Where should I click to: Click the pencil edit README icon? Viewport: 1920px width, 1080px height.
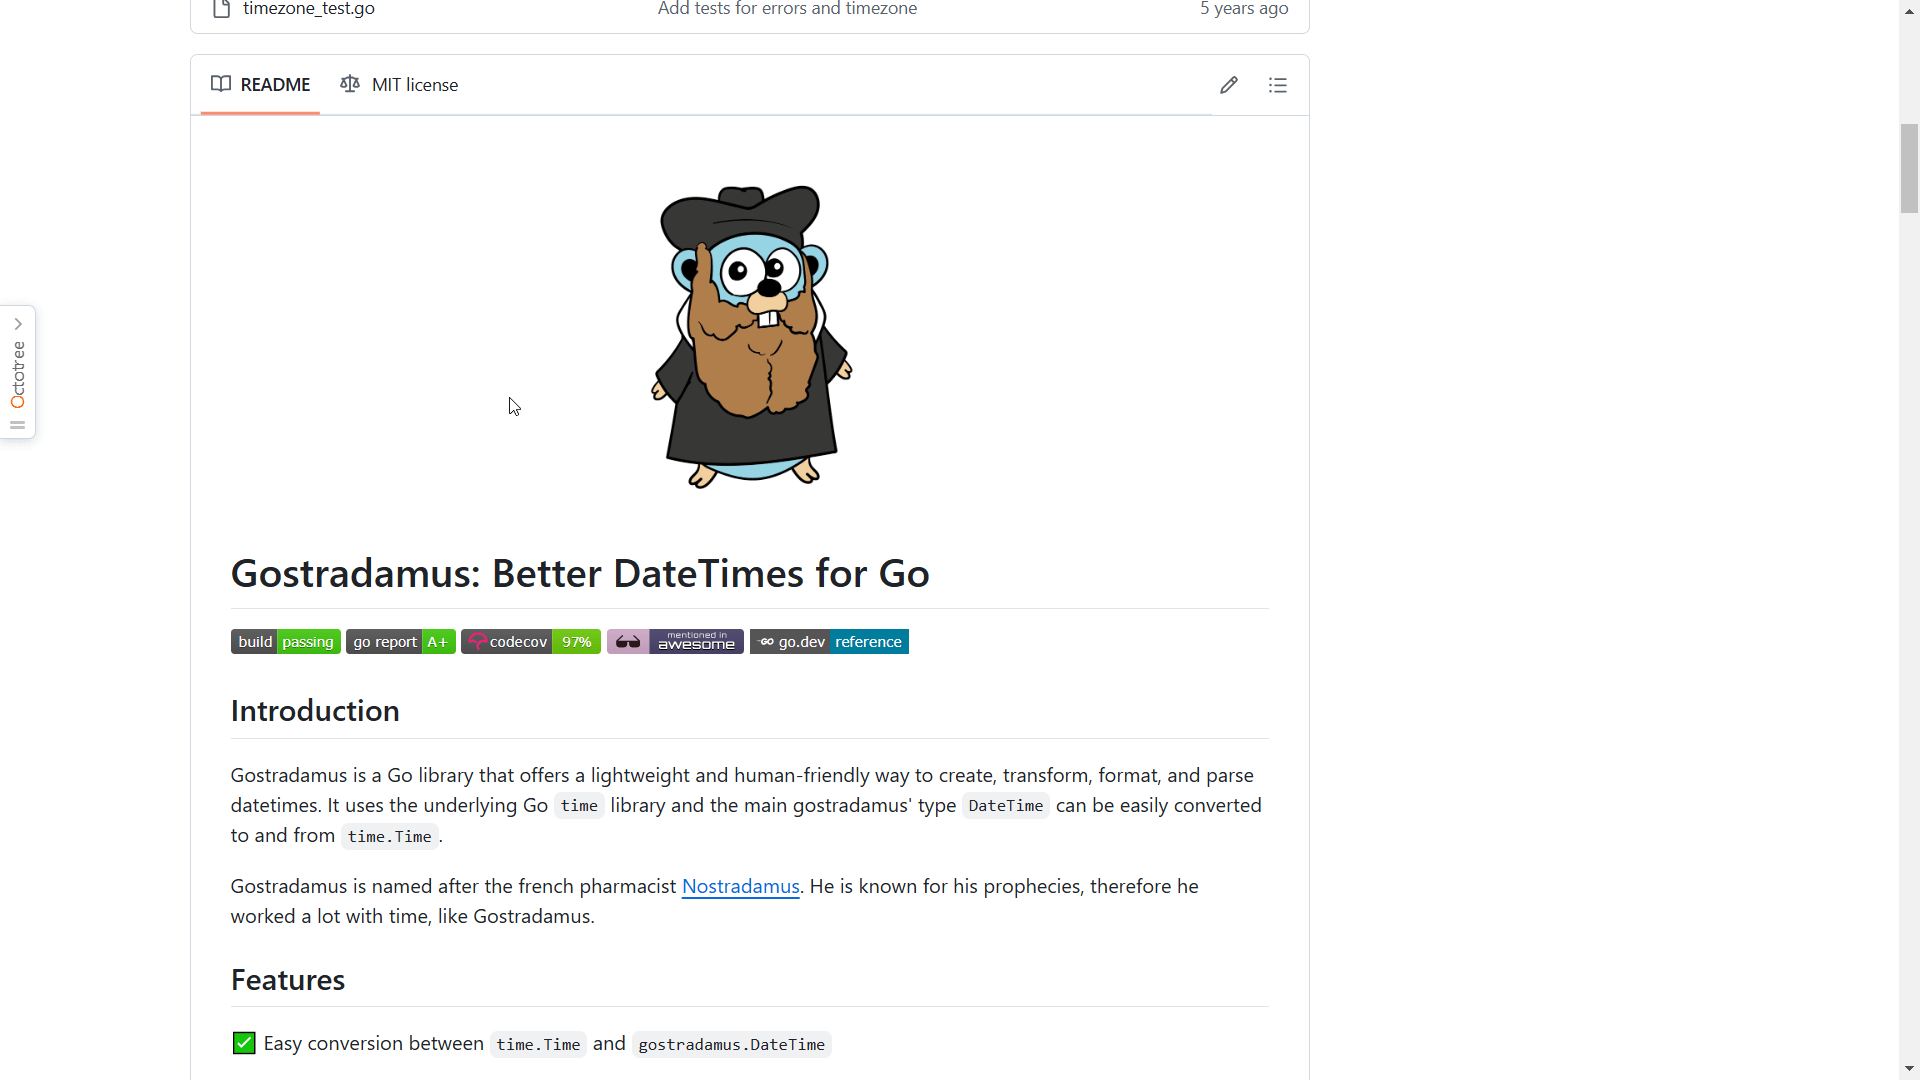click(1229, 85)
